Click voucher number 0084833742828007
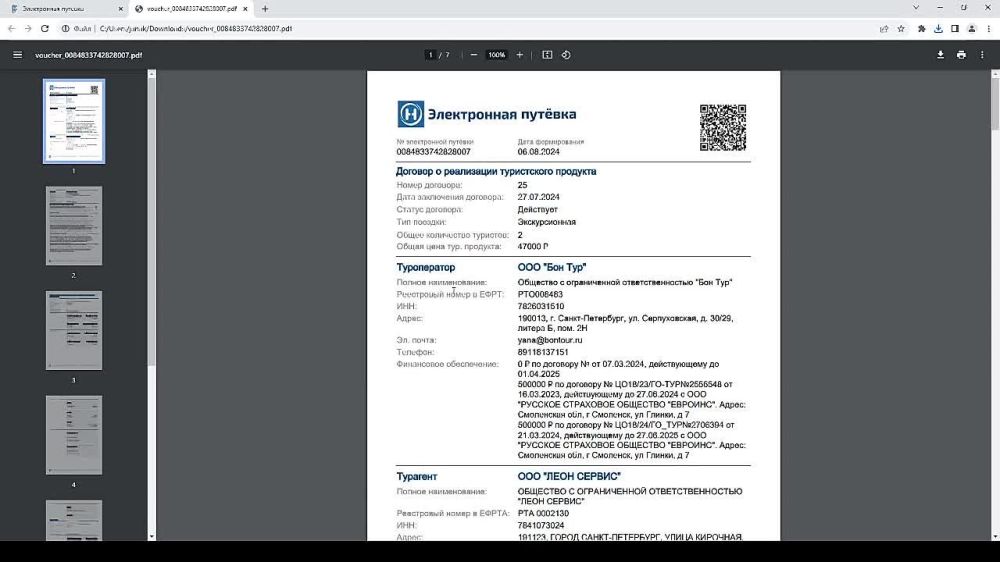Viewport: 1000px width, 562px height. [x=434, y=152]
